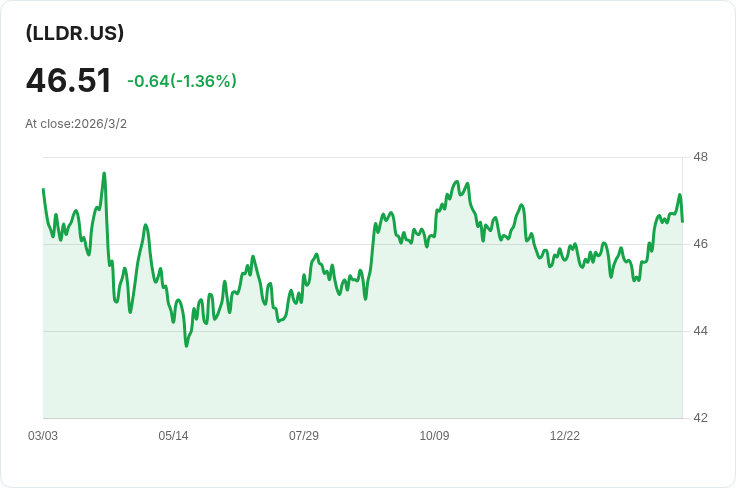The height and width of the screenshot is (488, 736).
Task: Click the chart's highest peak in late March
Action: pos(104,173)
